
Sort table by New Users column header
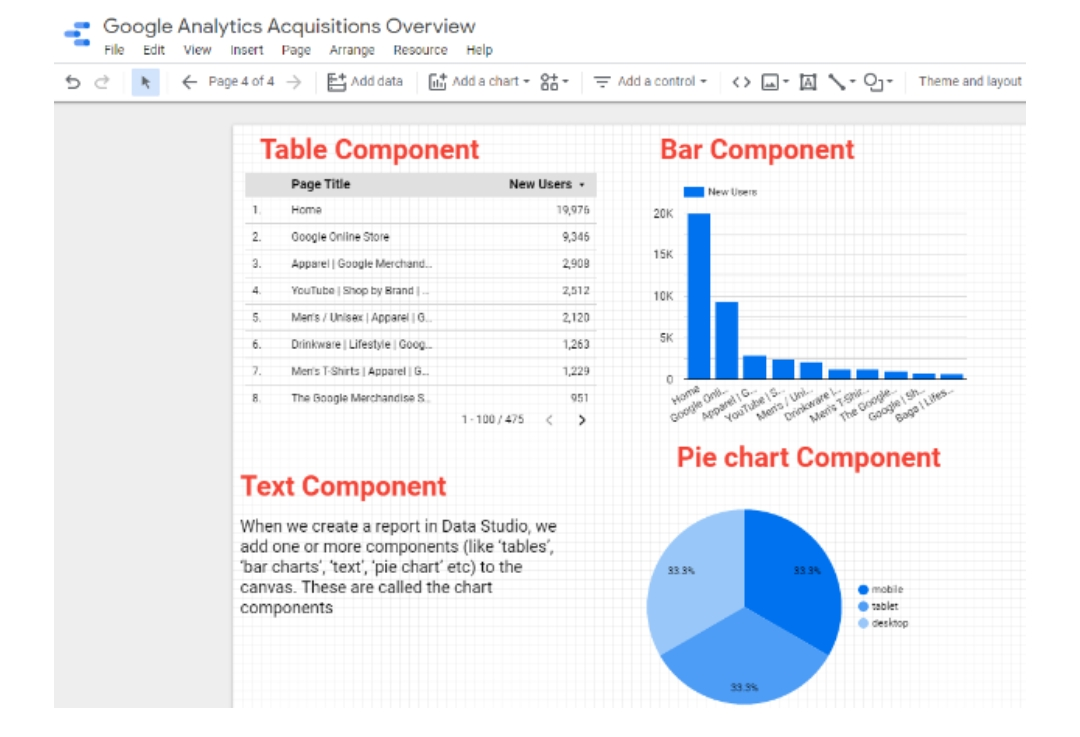coord(546,184)
